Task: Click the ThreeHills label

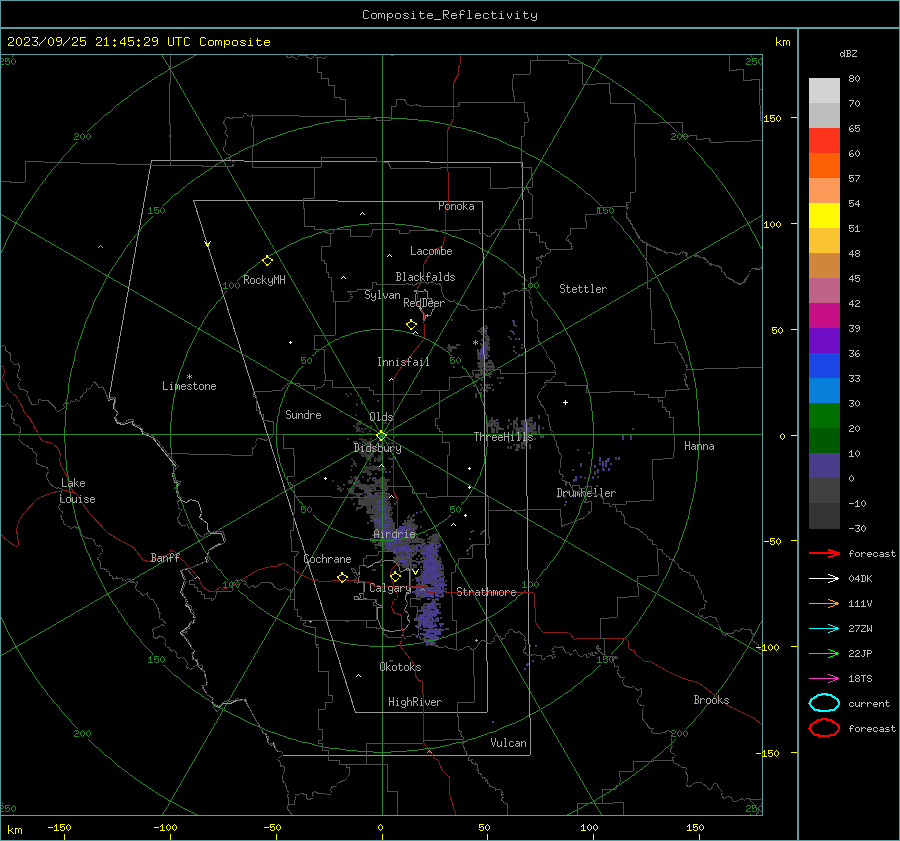Action: tap(503, 437)
